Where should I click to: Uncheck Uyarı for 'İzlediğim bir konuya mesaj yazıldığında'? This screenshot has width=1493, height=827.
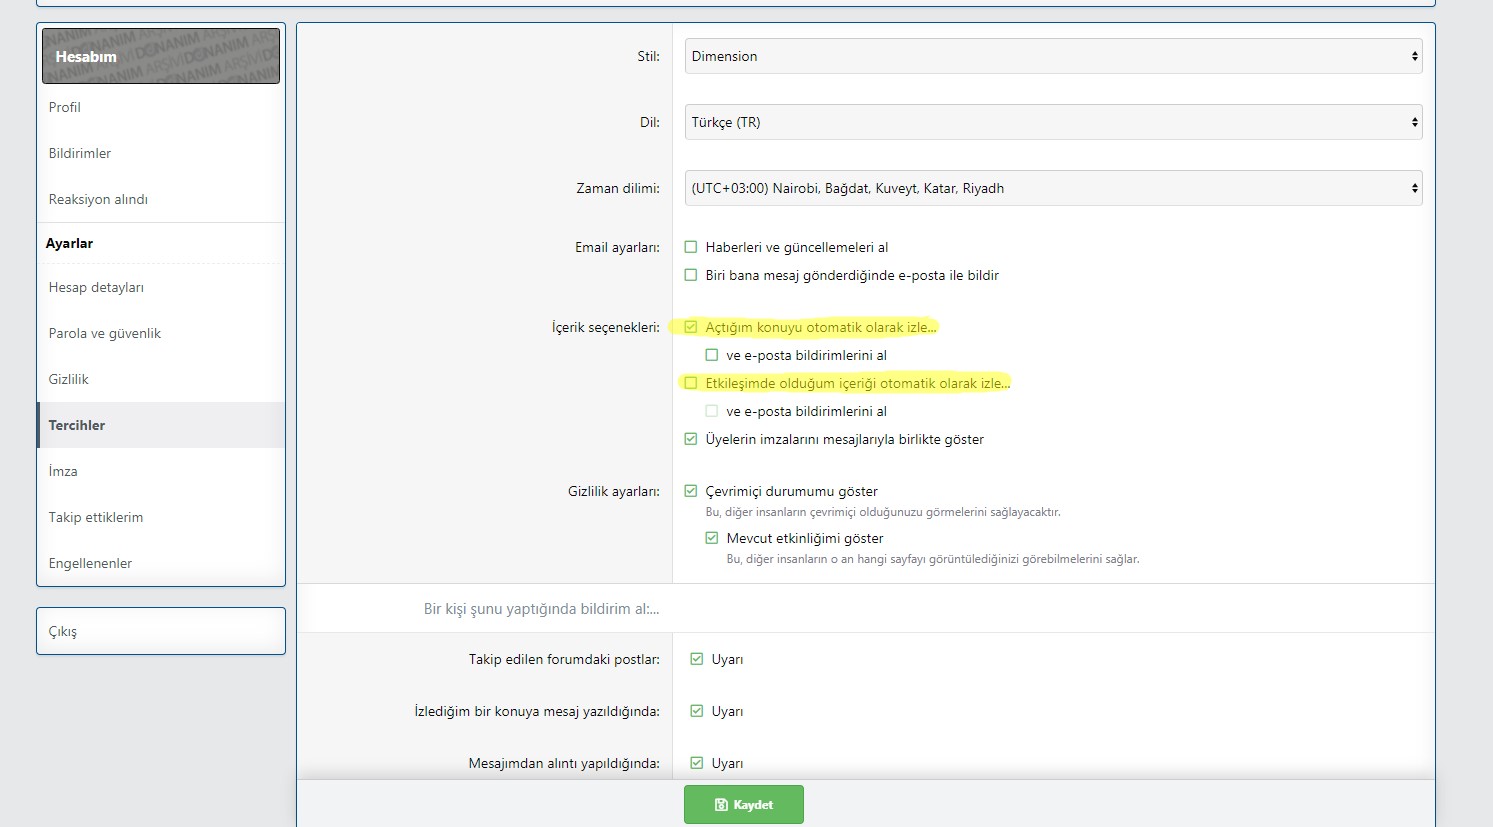697,711
